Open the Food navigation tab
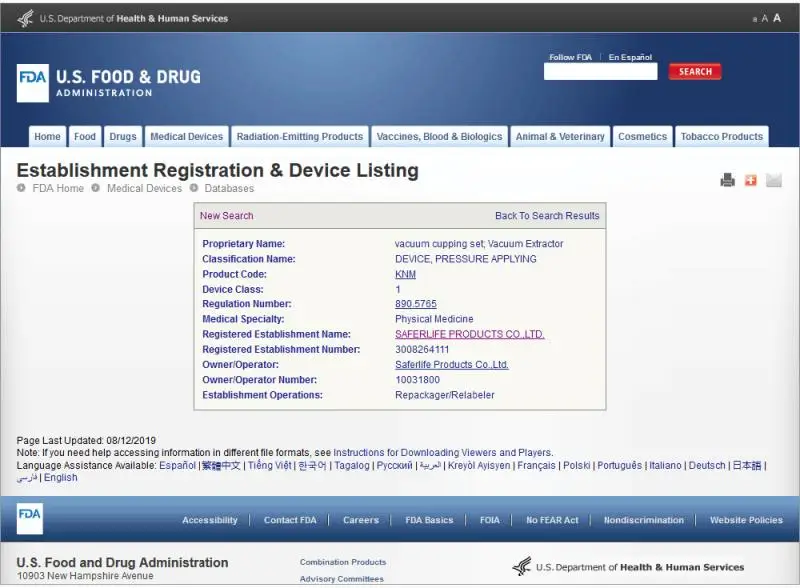Viewport: 800px width, 588px height. [x=85, y=137]
